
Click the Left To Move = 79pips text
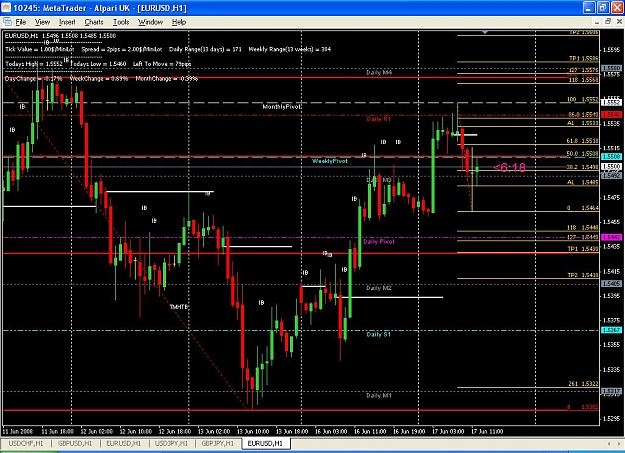[x=162, y=64]
